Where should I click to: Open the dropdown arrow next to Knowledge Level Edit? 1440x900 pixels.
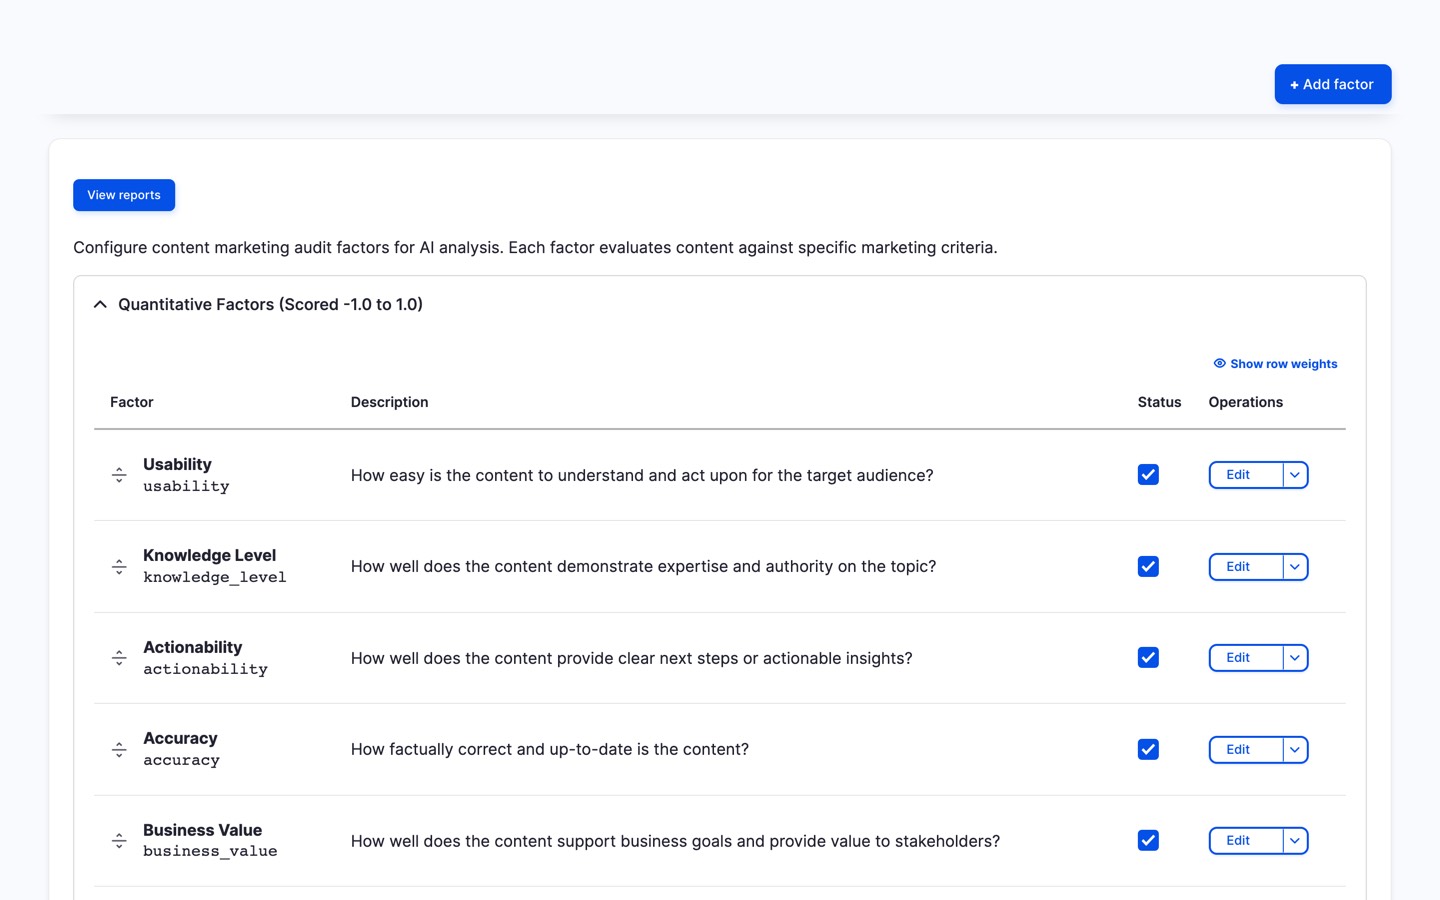tap(1295, 567)
